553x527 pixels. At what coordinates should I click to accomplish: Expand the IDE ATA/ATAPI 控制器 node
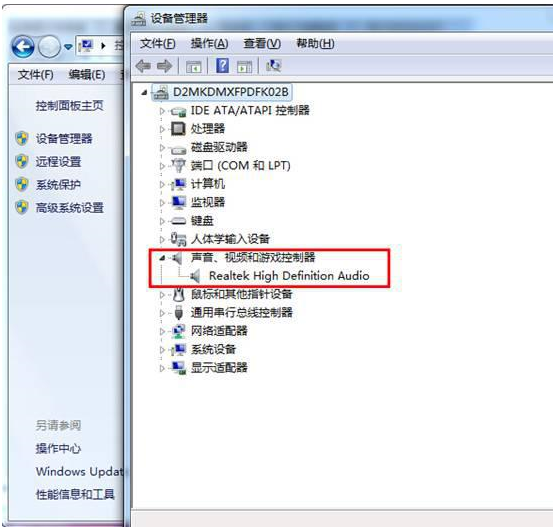pyautogui.click(x=162, y=111)
